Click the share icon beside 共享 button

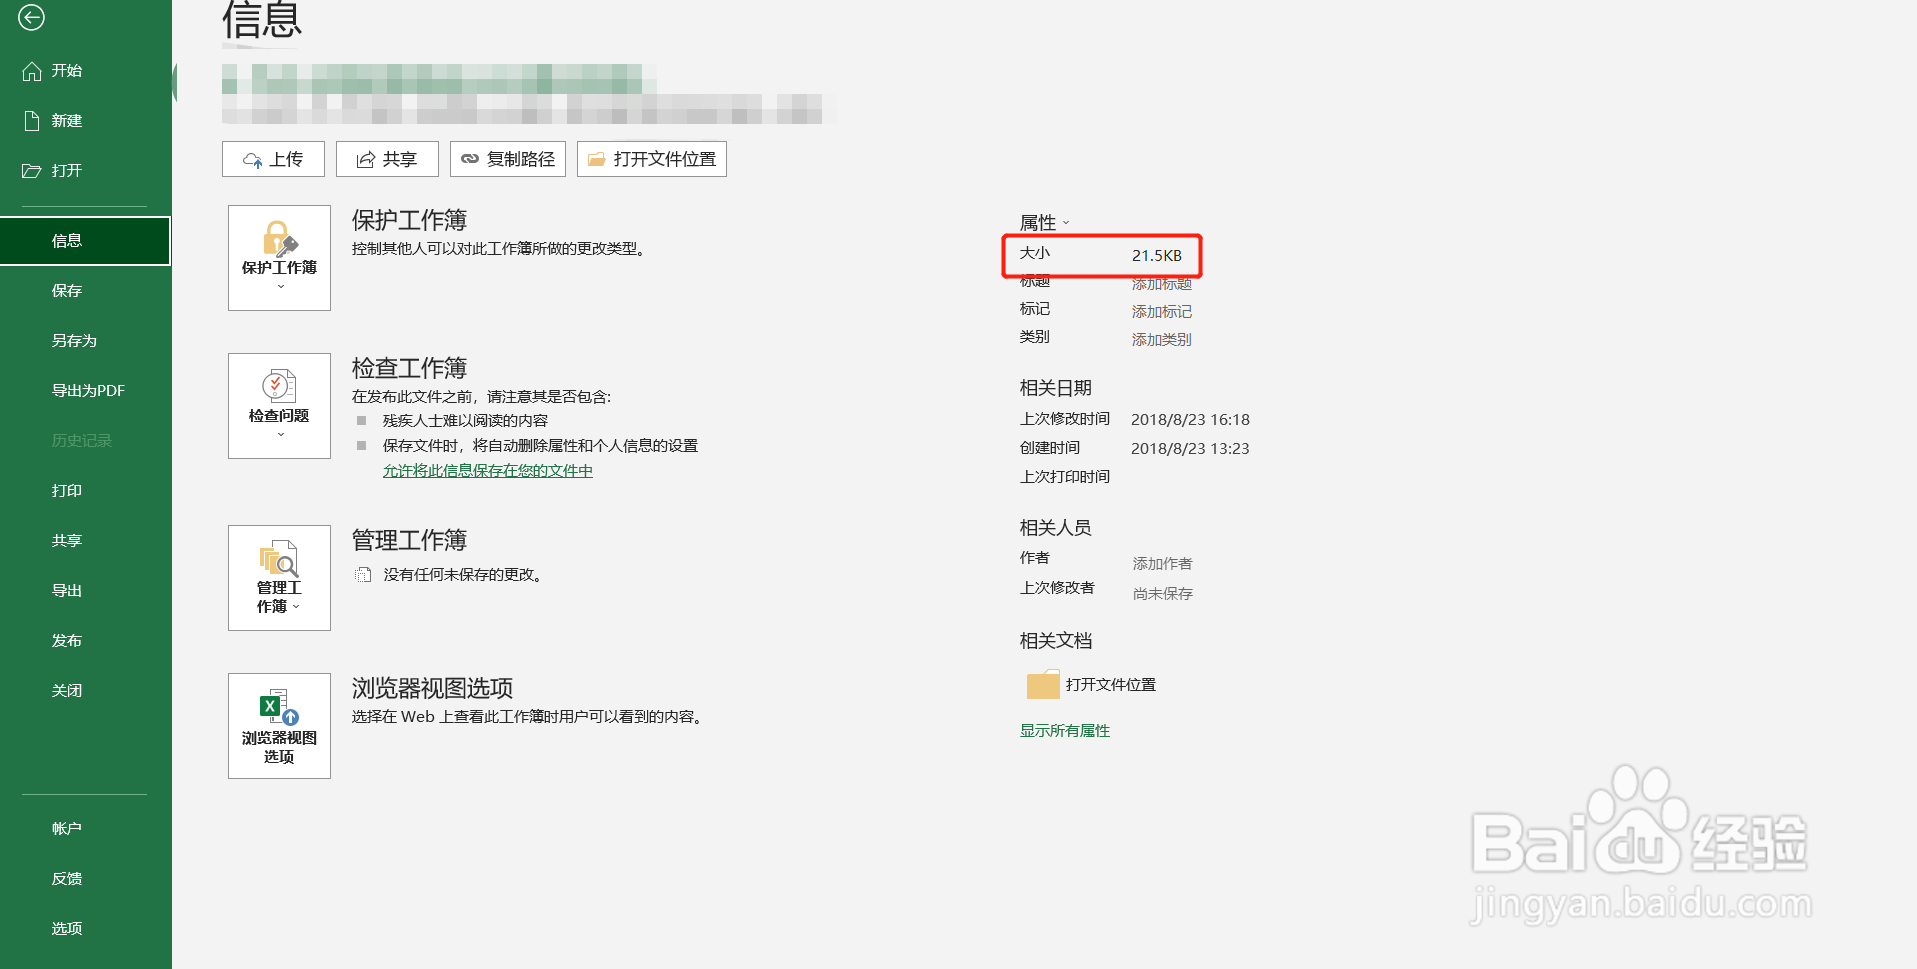[x=365, y=158]
